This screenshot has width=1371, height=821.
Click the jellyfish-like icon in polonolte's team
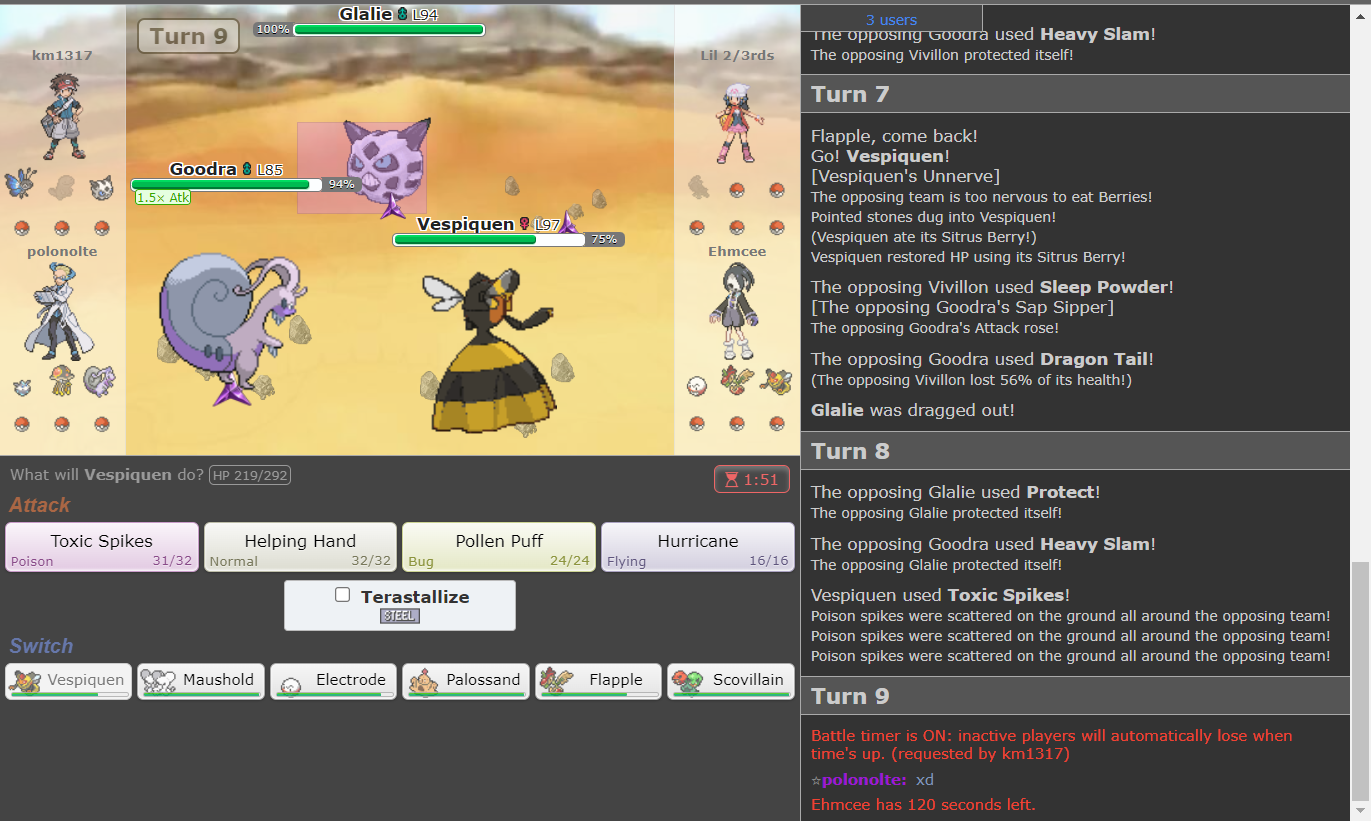(x=62, y=381)
